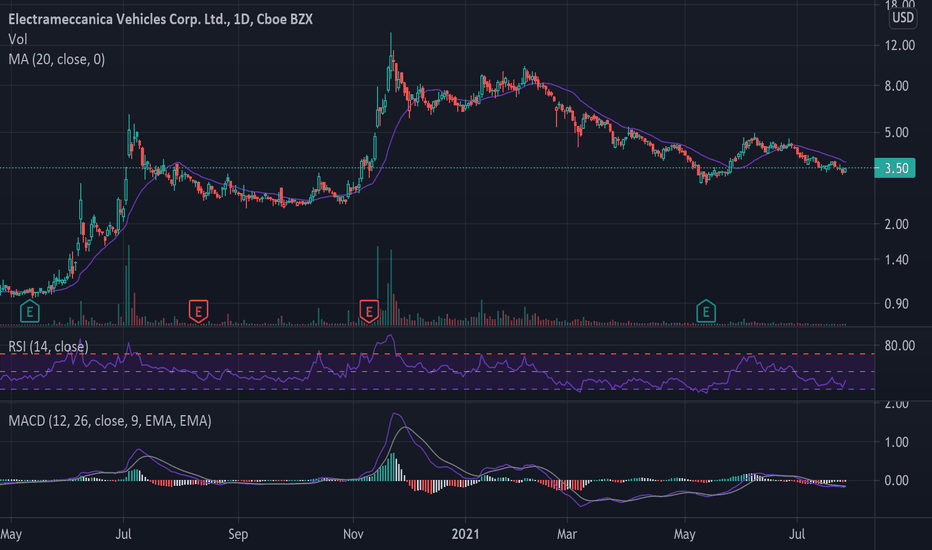Click the Jul 2021 label on the time axis
The width and height of the screenshot is (932, 550).
coord(796,534)
